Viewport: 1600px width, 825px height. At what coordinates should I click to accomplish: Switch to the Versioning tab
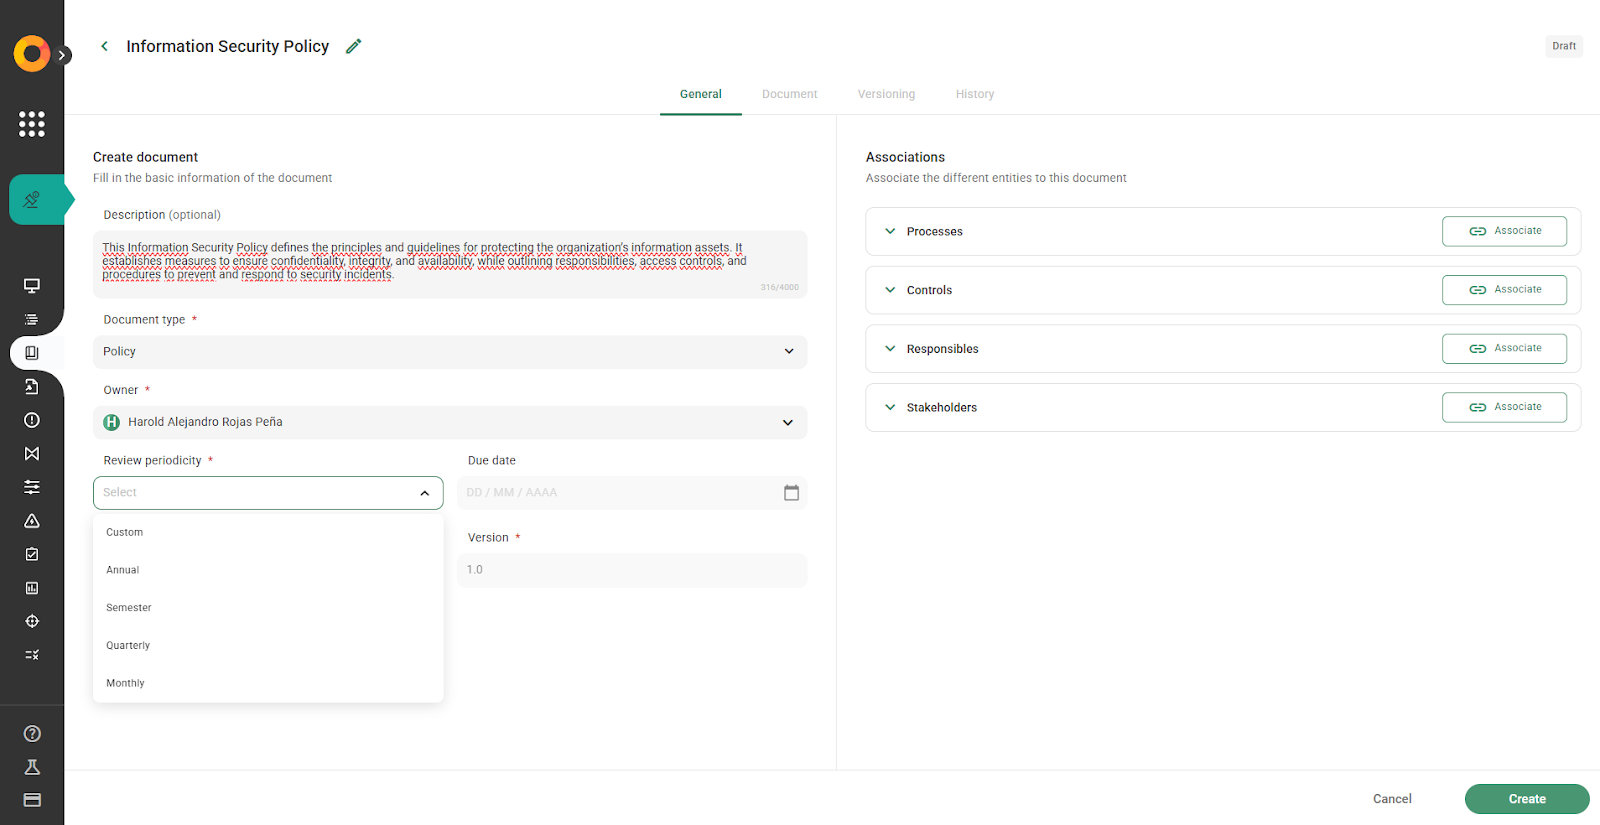(886, 94)
